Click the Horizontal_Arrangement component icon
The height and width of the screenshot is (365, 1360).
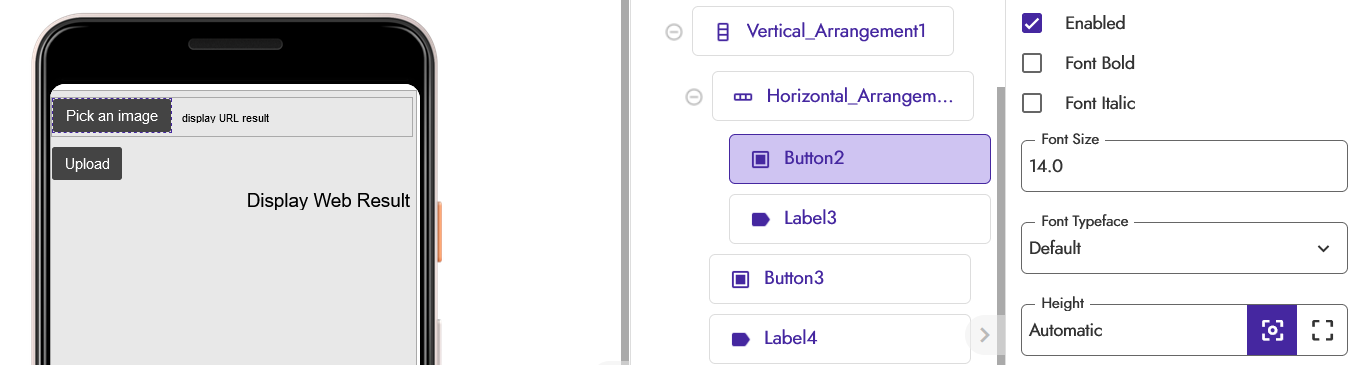pyautogui.click(x=743, y=97)
